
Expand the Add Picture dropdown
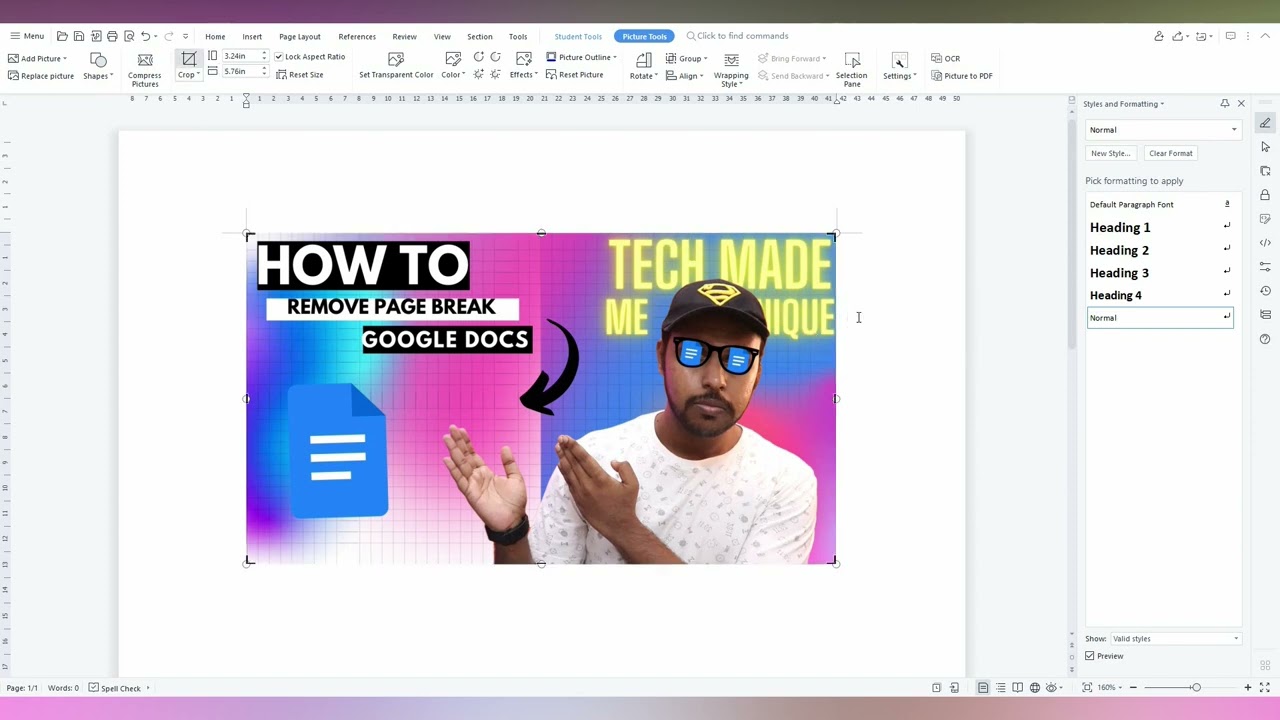[x=38, y=58]
